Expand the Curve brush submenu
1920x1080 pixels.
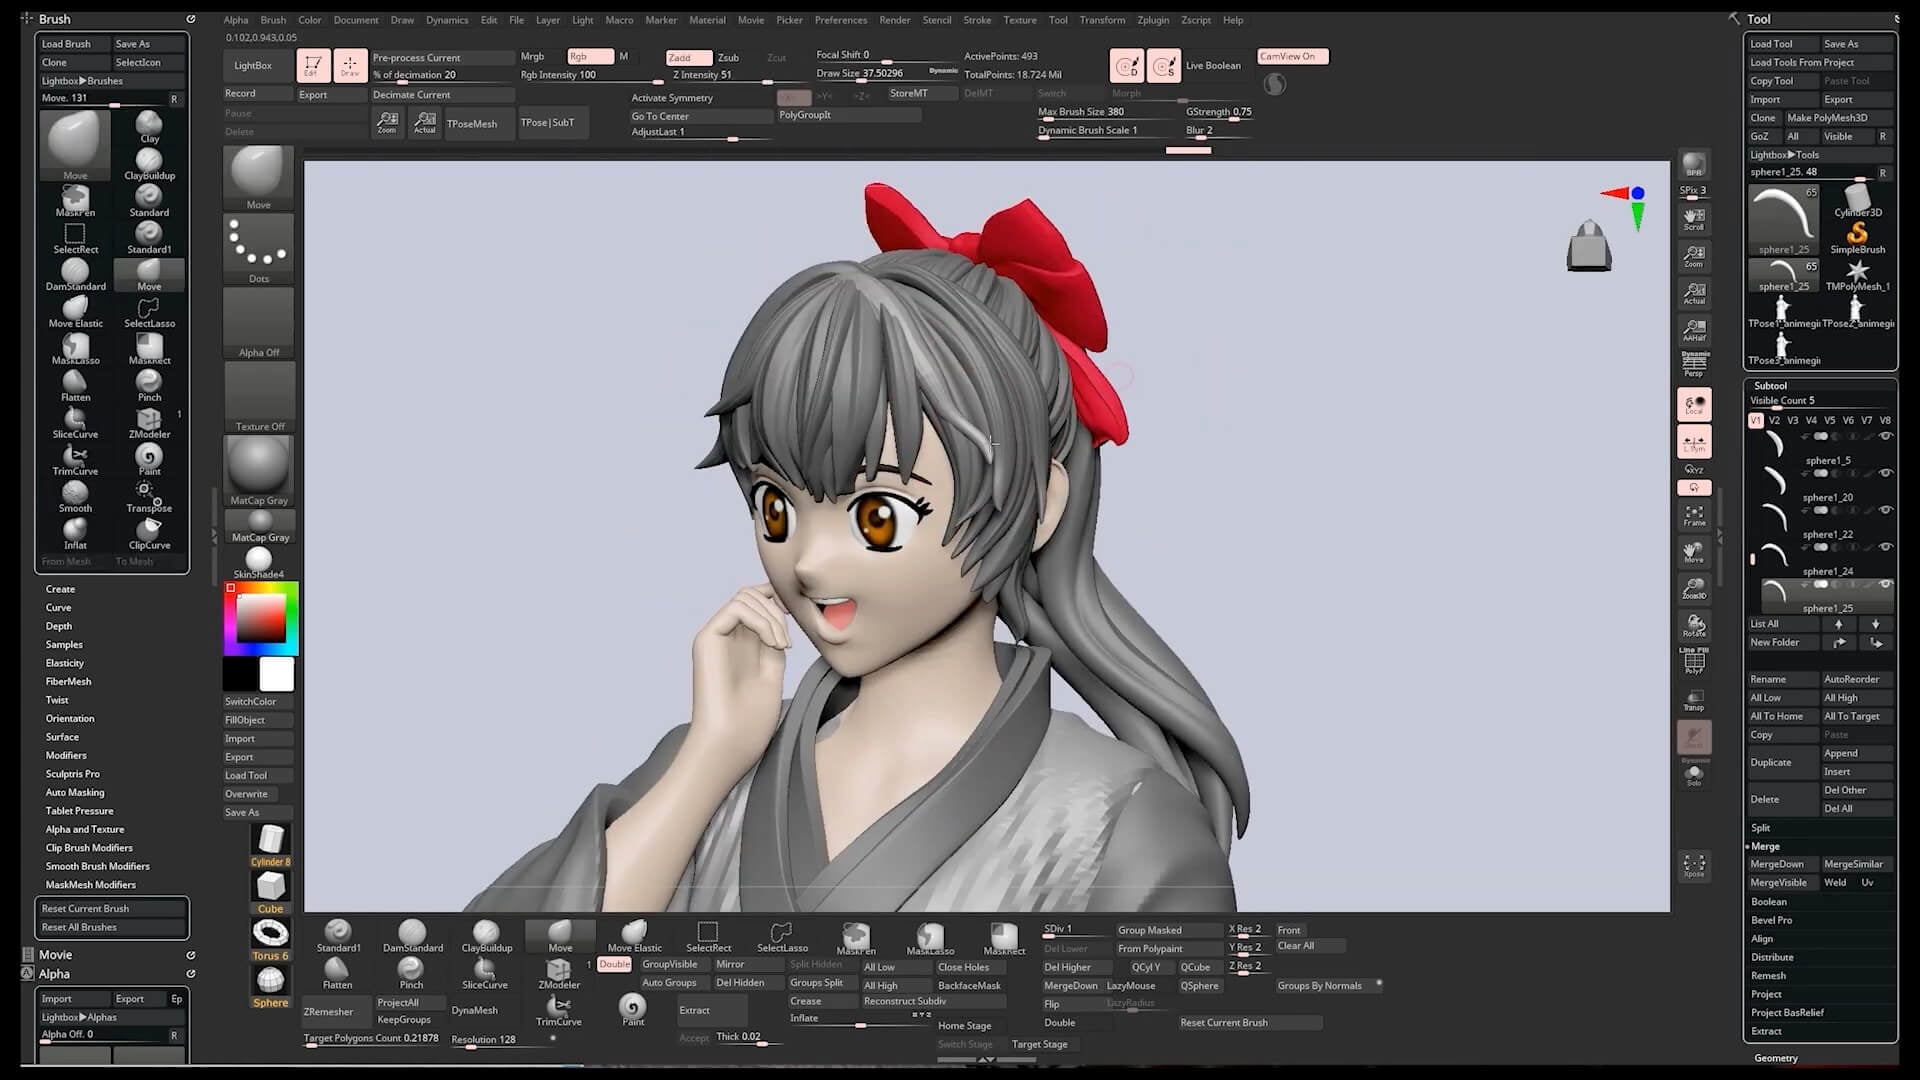coord(58,608)
